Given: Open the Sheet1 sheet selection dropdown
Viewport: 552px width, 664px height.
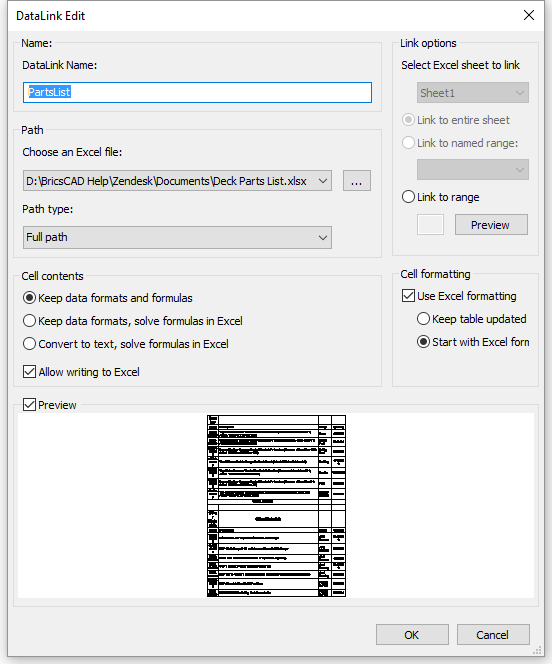Looking at the screenshot, I should 473,93.
